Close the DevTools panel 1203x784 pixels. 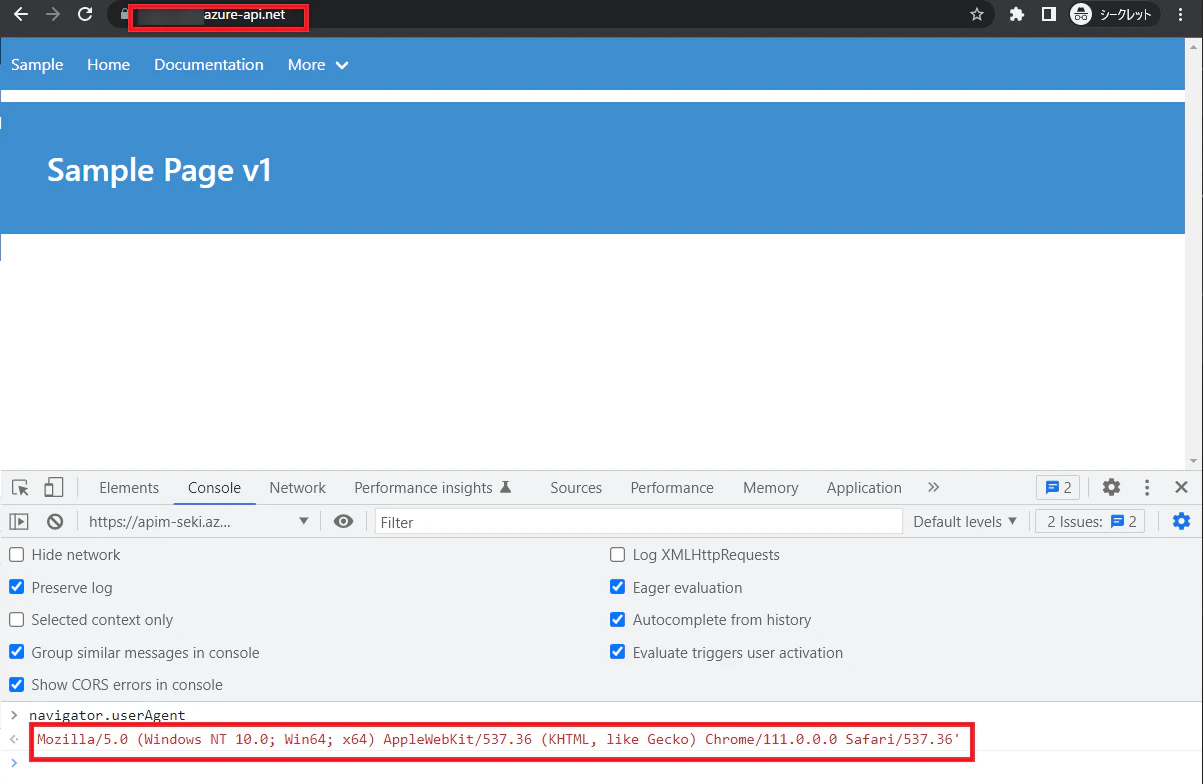click(1181, 488)
